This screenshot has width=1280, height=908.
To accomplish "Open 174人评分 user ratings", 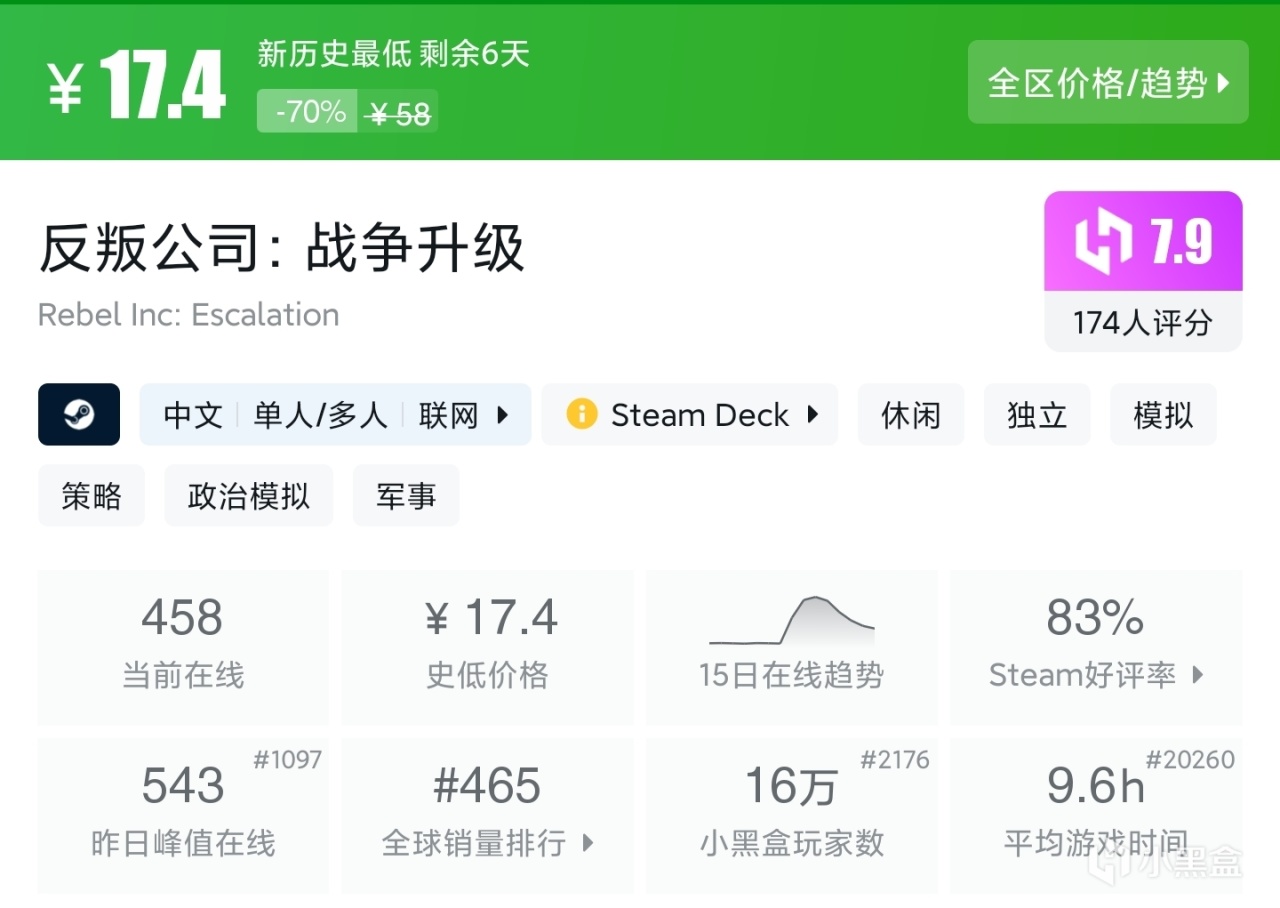I will pos(1142,323).
